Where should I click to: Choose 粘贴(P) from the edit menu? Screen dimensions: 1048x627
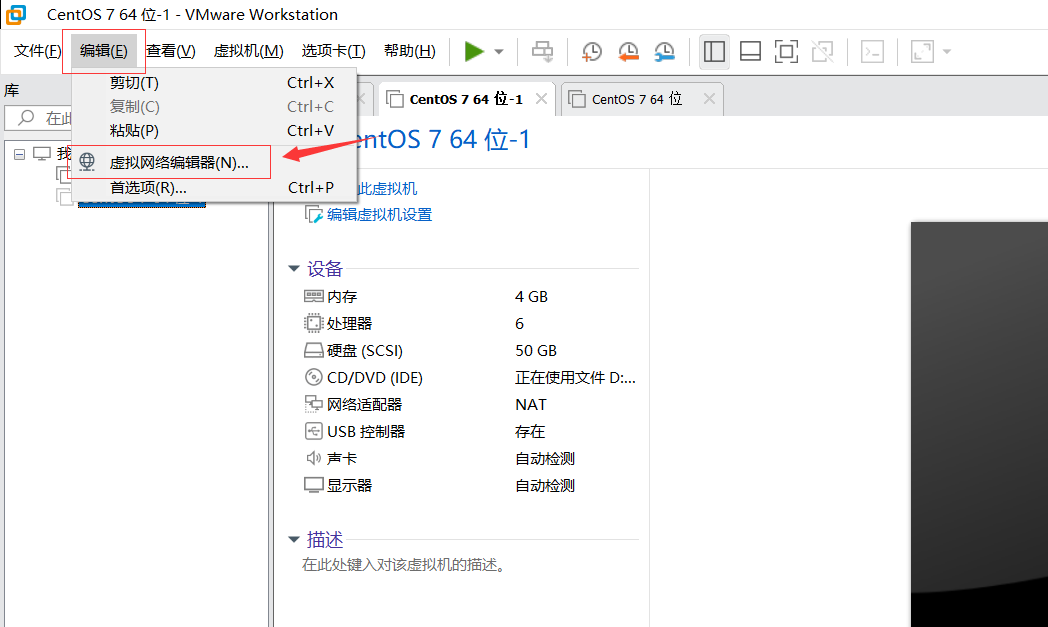pos(214,131)
